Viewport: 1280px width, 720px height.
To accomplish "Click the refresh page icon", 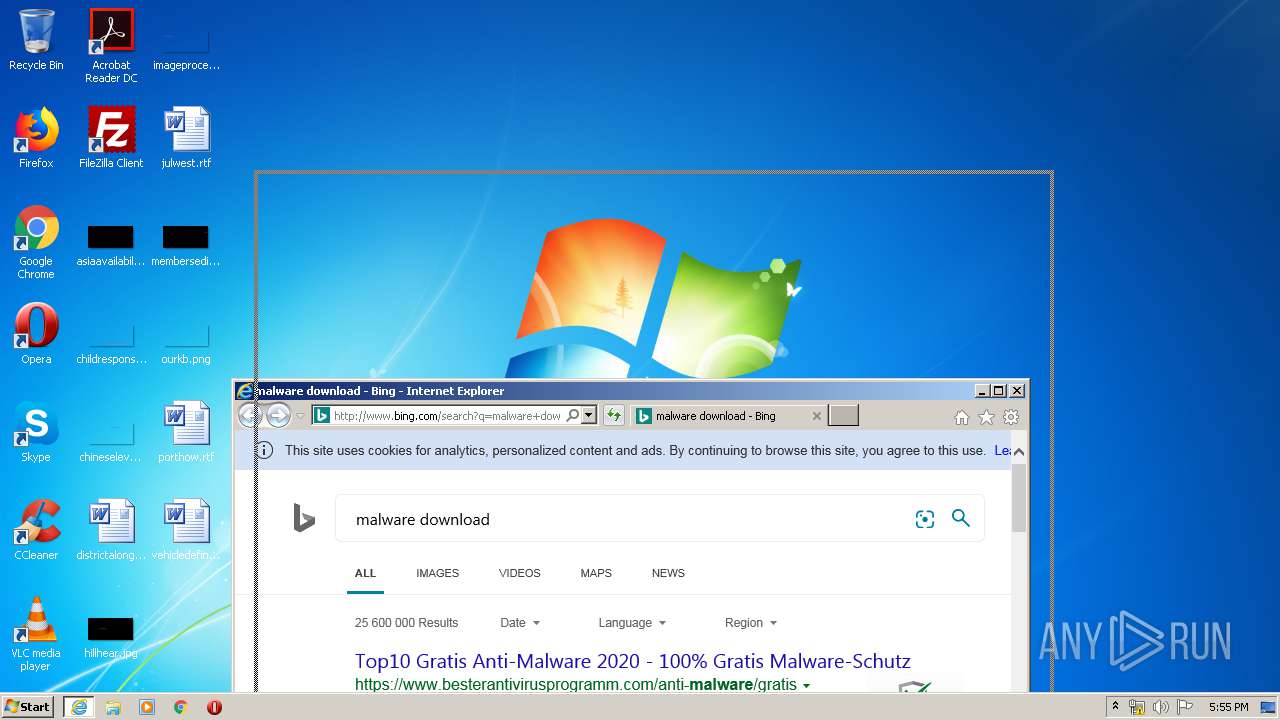I will pyautogui.click(x=613, y=416).
